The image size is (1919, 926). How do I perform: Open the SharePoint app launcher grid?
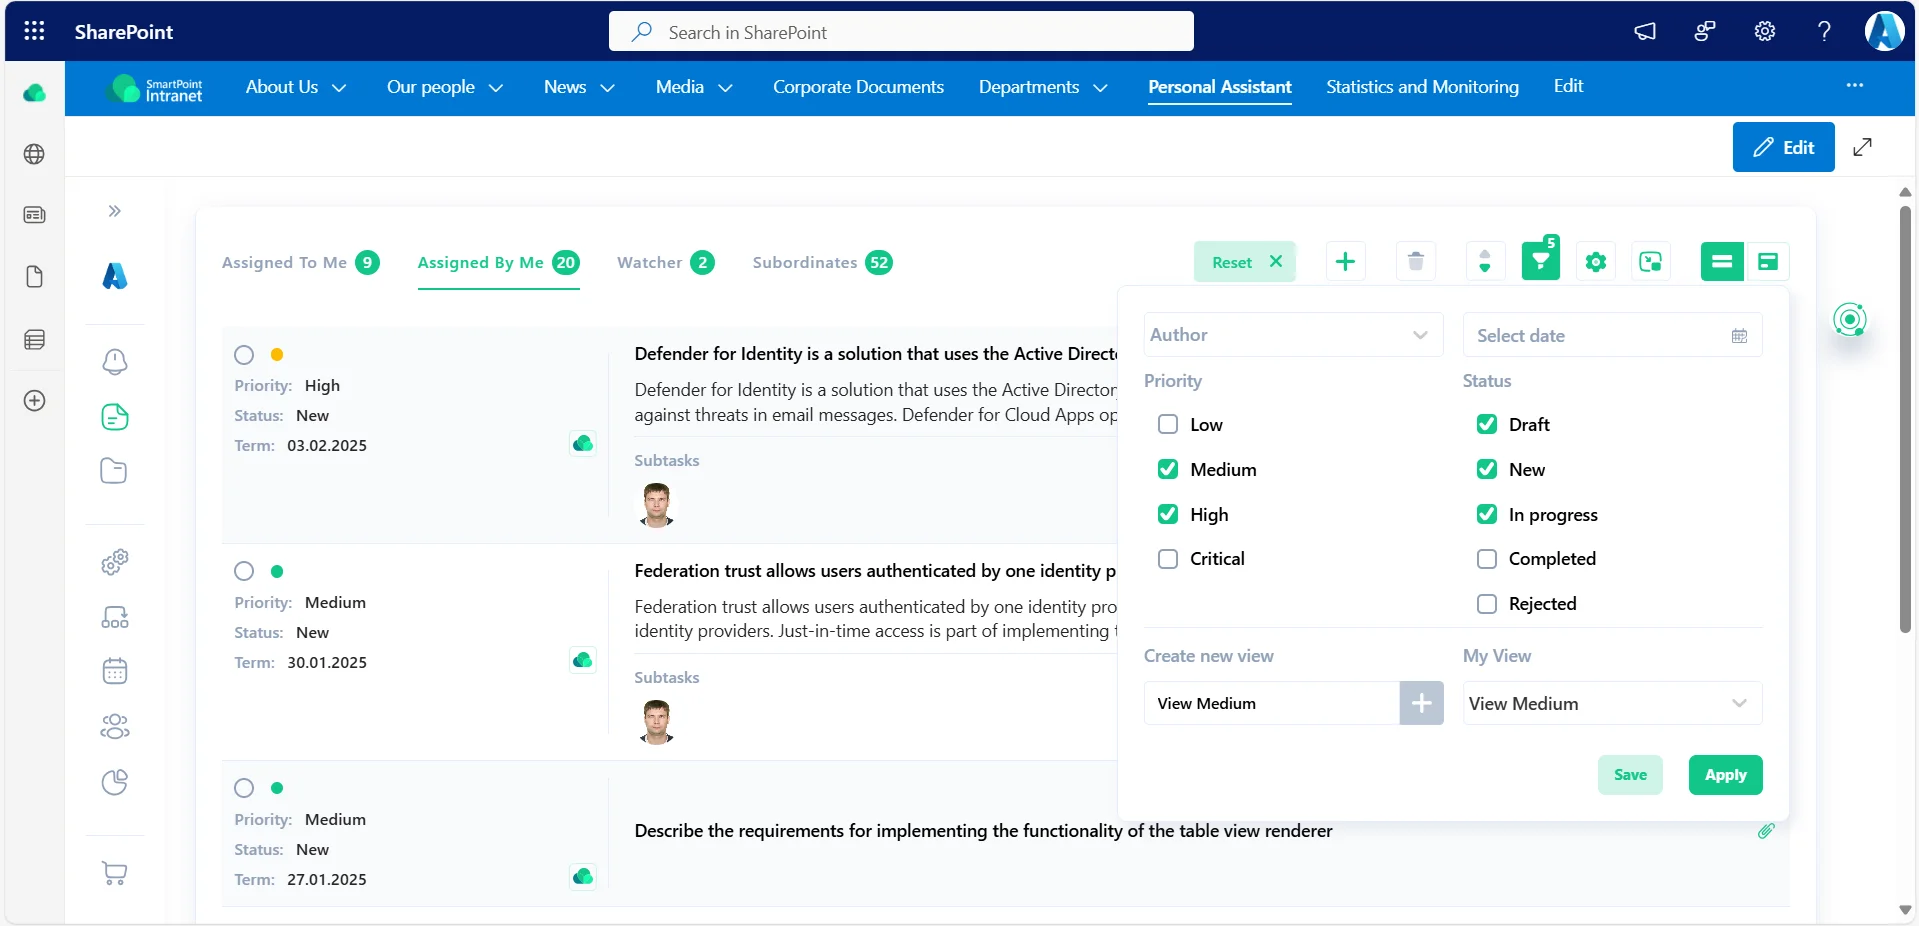(x=34, y=31)
